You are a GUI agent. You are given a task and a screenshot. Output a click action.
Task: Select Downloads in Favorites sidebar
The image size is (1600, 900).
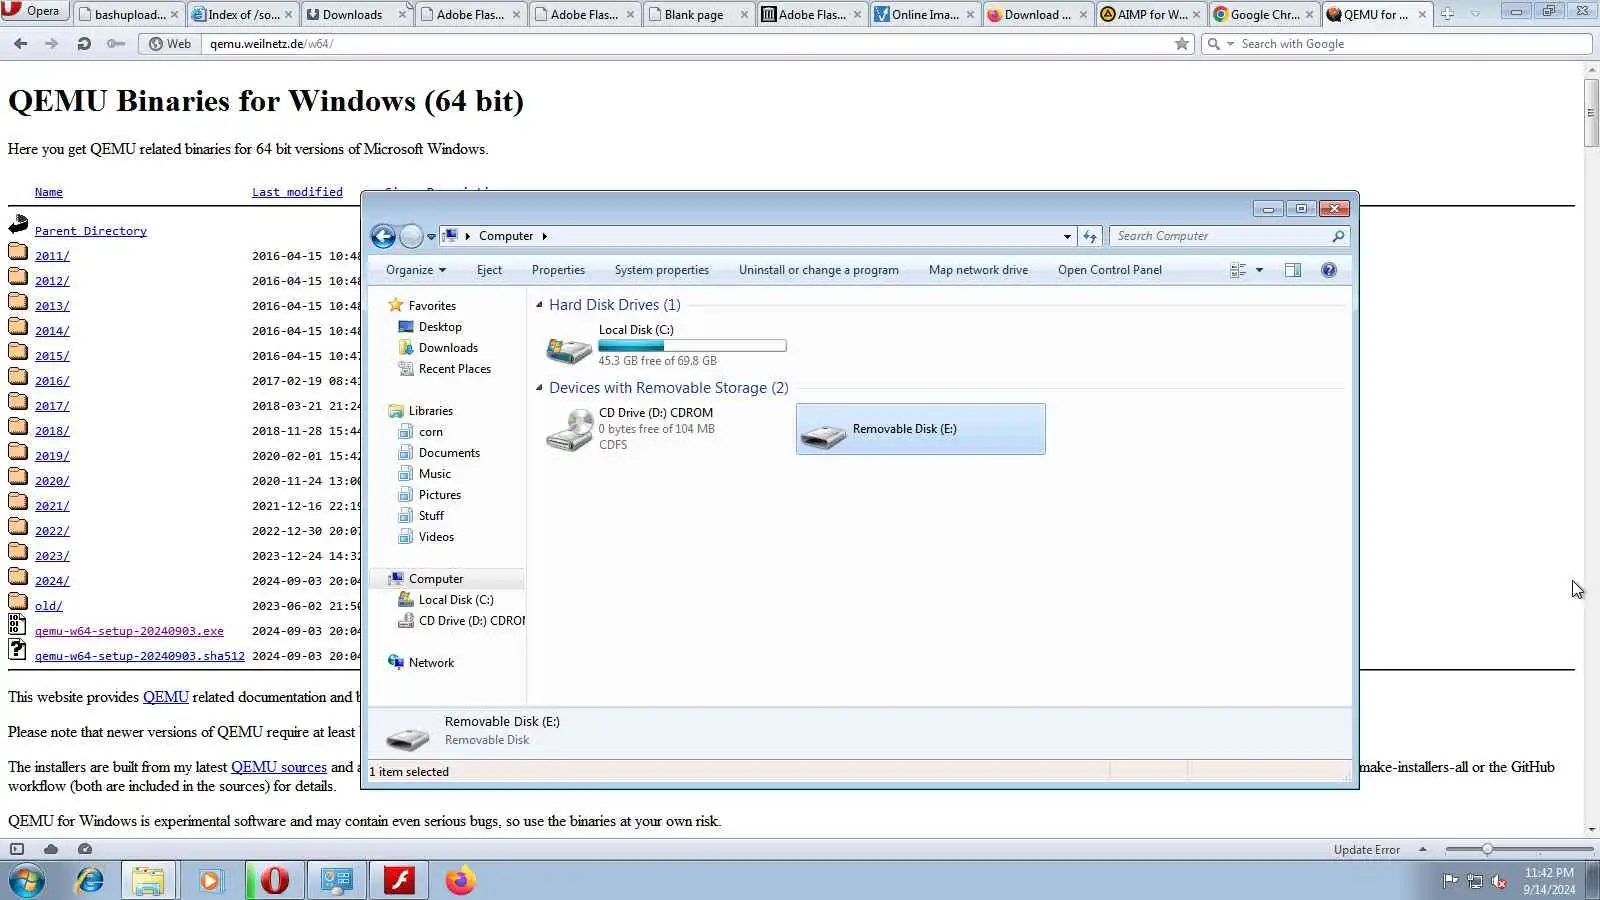[x=448, y=348]
